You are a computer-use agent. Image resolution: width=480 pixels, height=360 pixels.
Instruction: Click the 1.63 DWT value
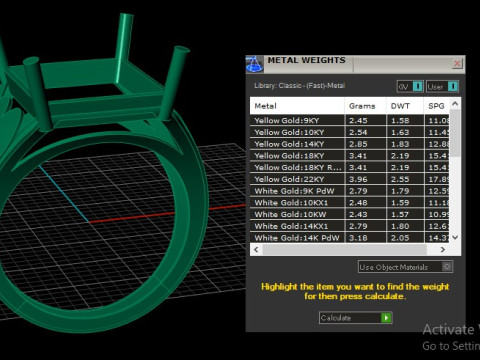coord(400,132)
